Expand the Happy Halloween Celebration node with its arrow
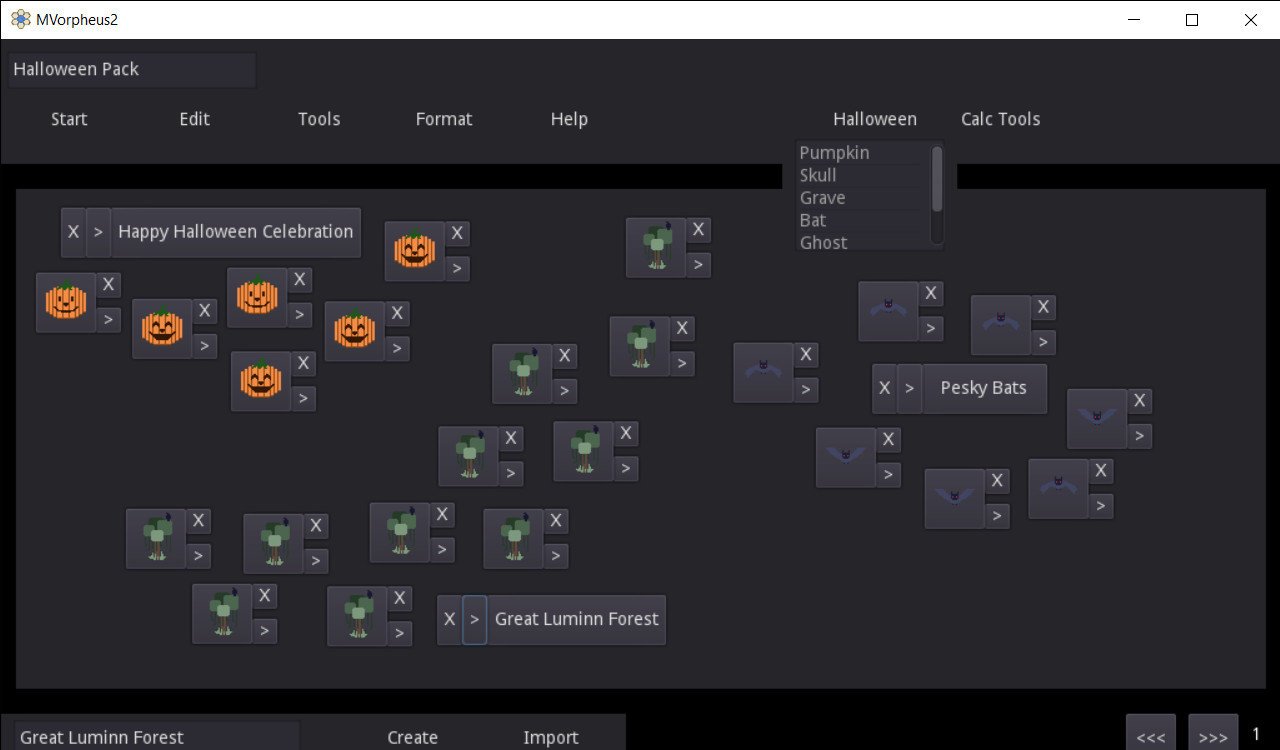The width and height of the screenshot is (1280, 750). click(x=97, y=231)
